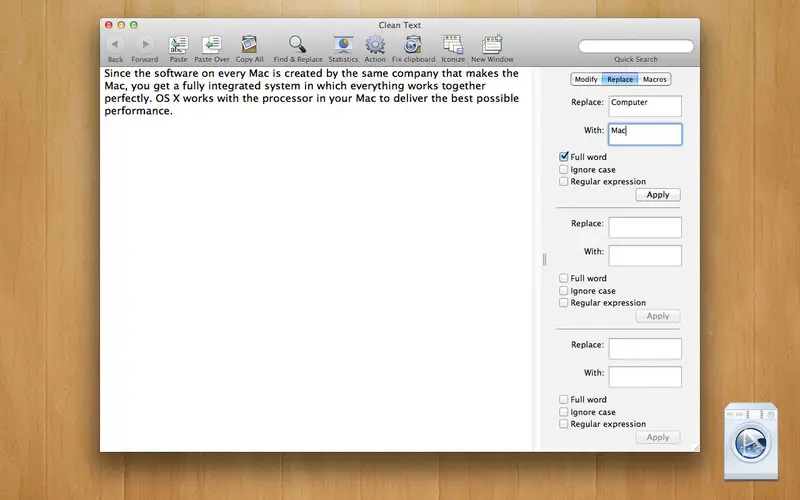Click the "Clean Text" window title
The width and height of the screenshot is (800, 500).
(399, 25)
